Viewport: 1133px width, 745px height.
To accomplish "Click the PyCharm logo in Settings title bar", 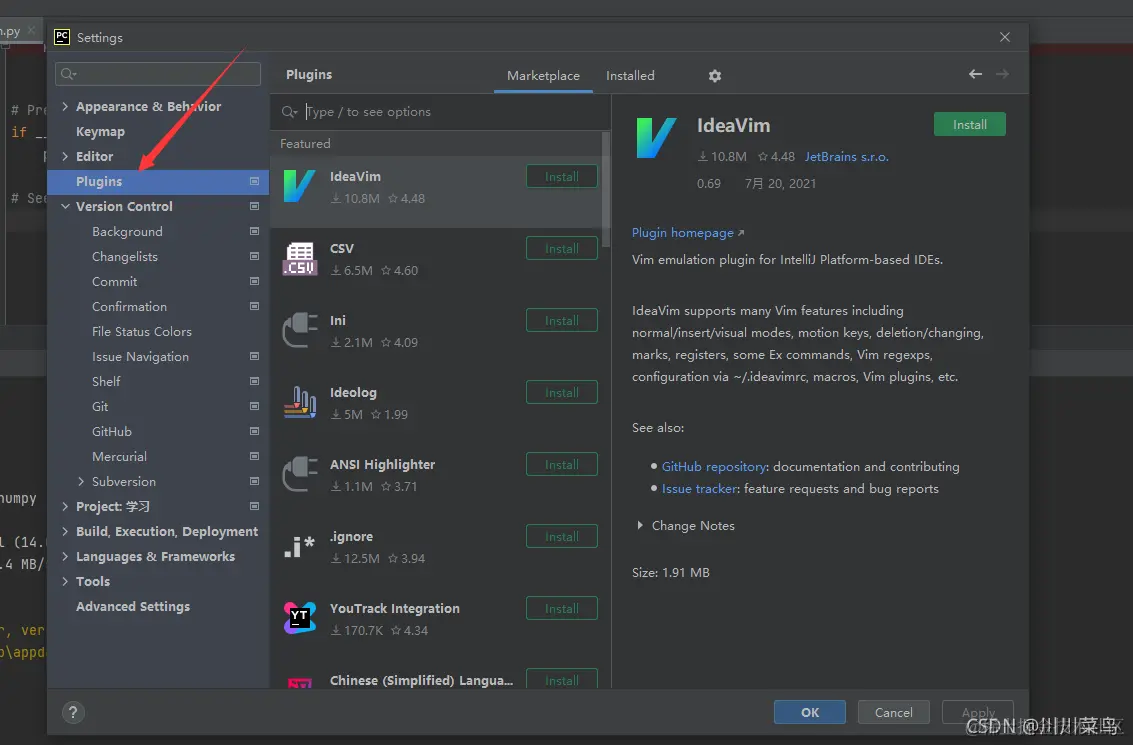I will tap(62, 37).
